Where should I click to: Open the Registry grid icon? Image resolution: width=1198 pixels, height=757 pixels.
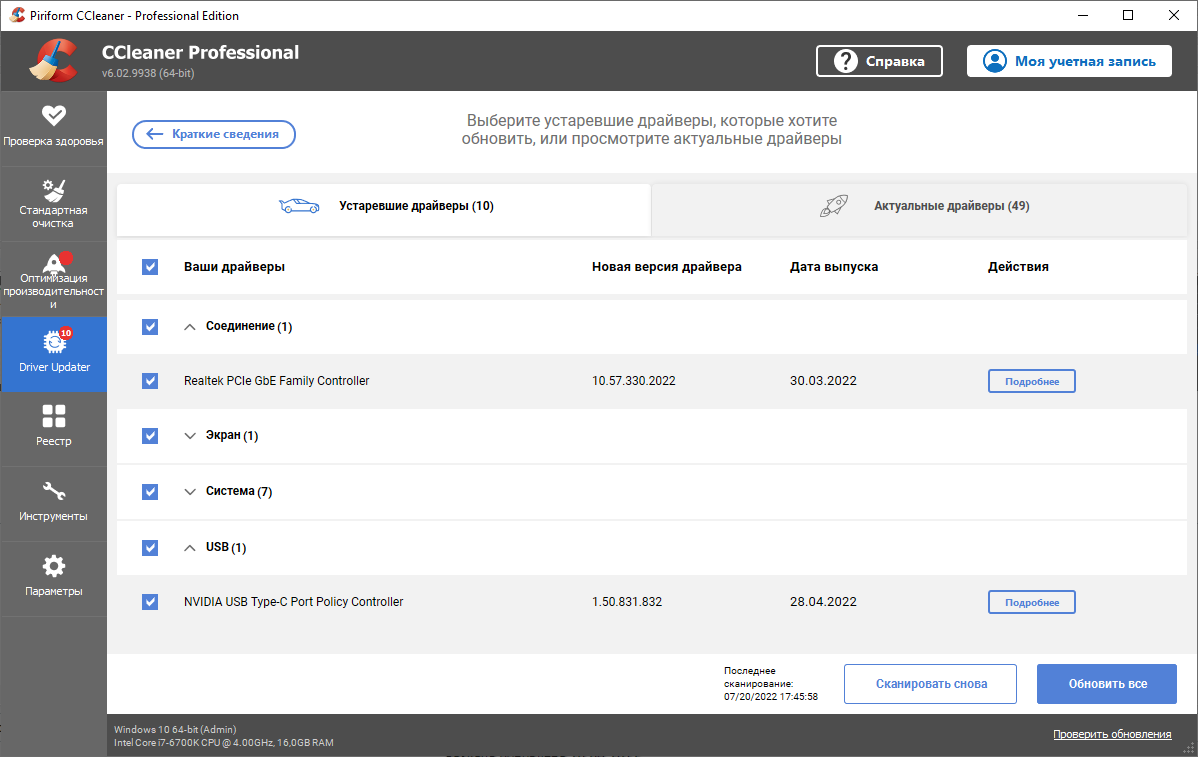(x=53, y=416)
